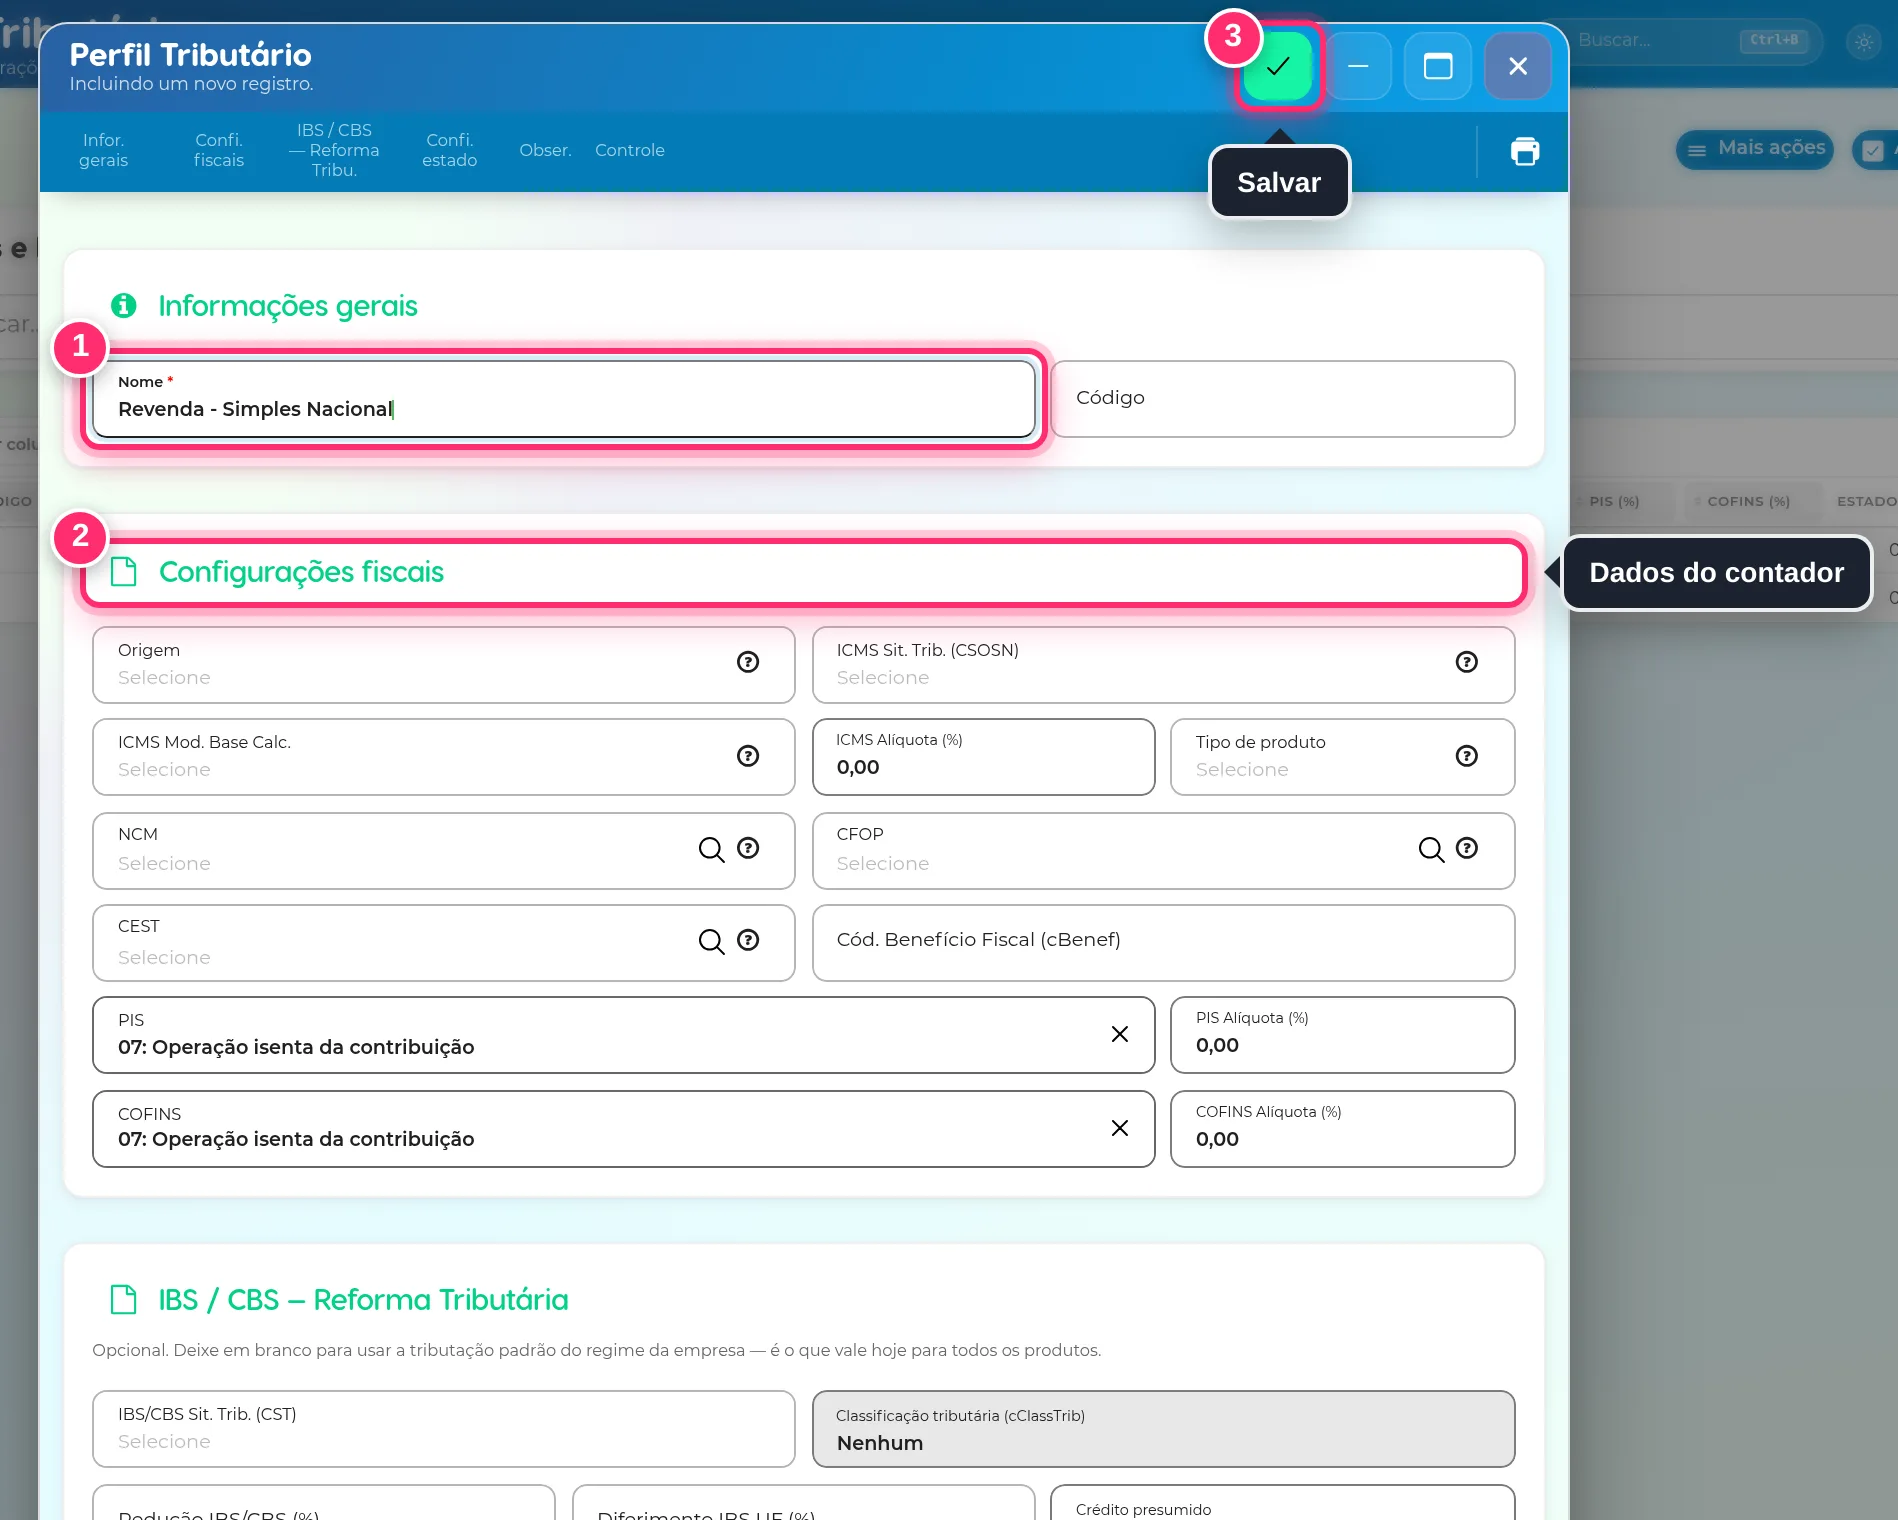Image resolution: width=1898 pixels, height=1520 pixels.
Task: Open the Tipo de produto dropdown
Action: click(1342, 757)
